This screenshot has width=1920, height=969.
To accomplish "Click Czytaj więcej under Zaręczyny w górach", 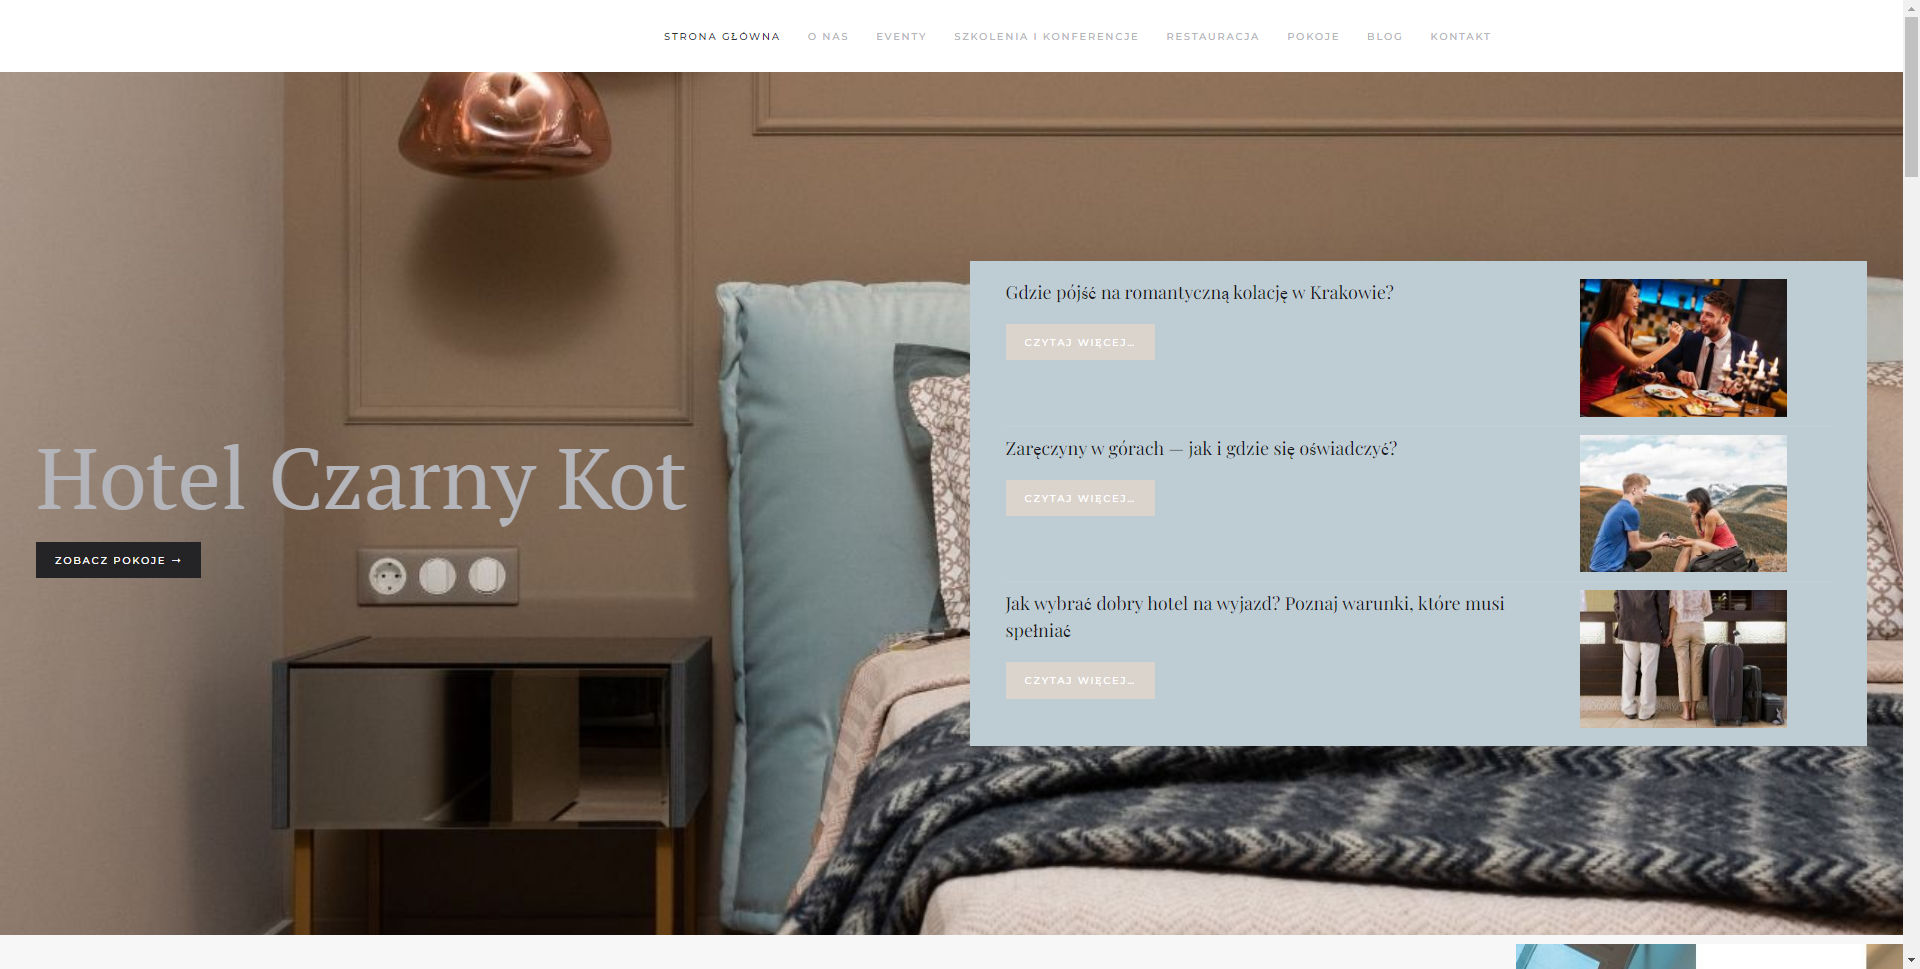I will [x=1080, y=498].
